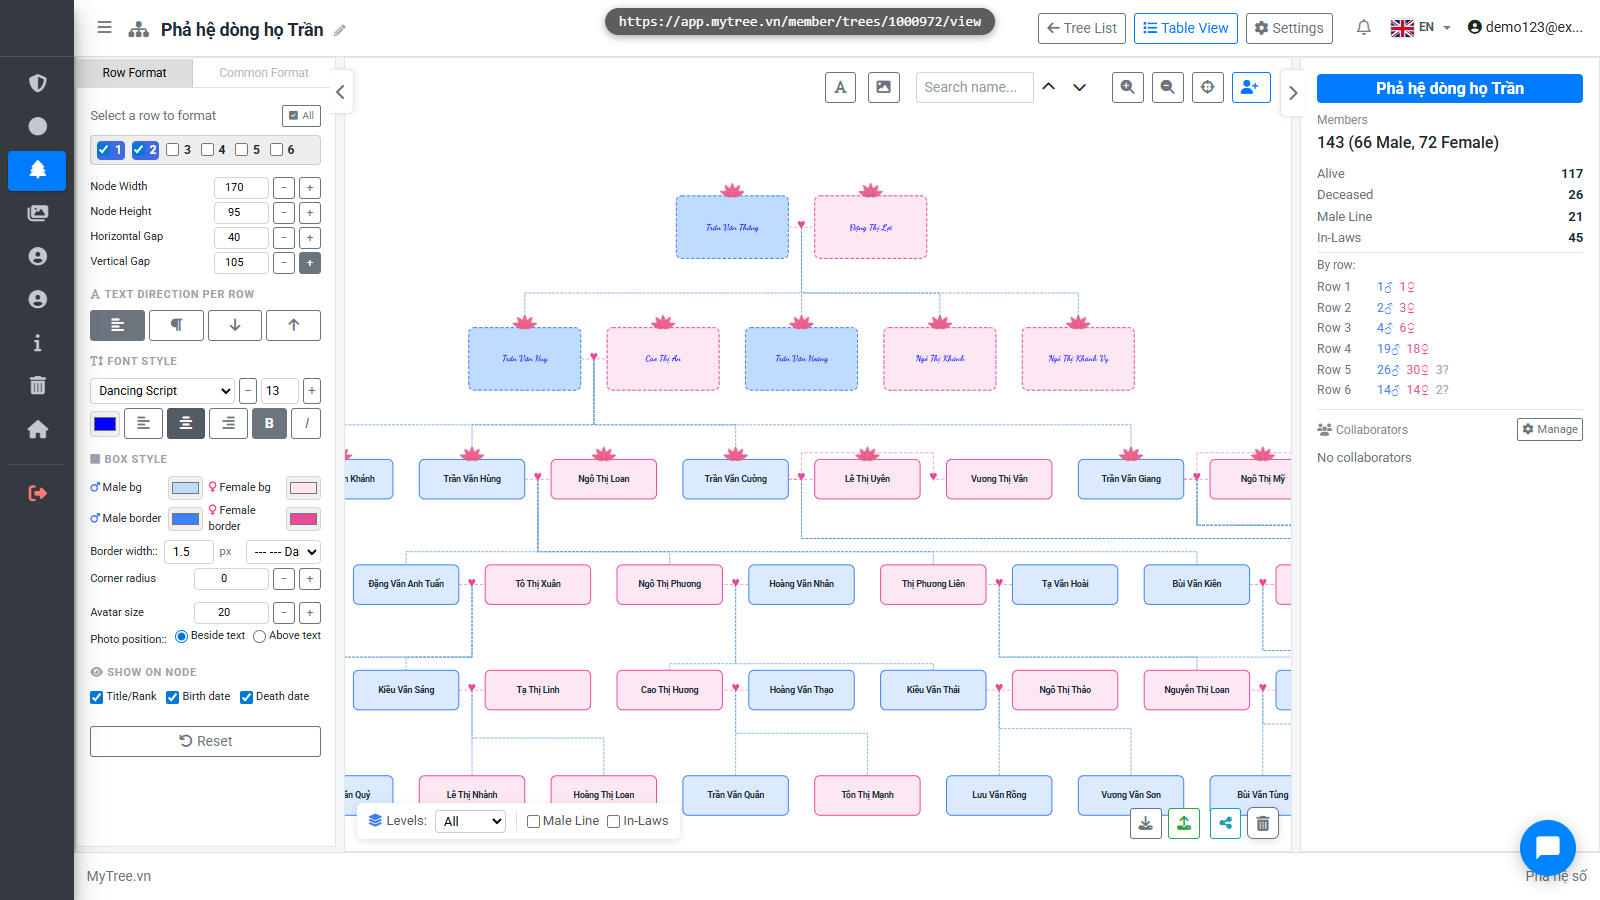Select All rows button

click(301, 115)
